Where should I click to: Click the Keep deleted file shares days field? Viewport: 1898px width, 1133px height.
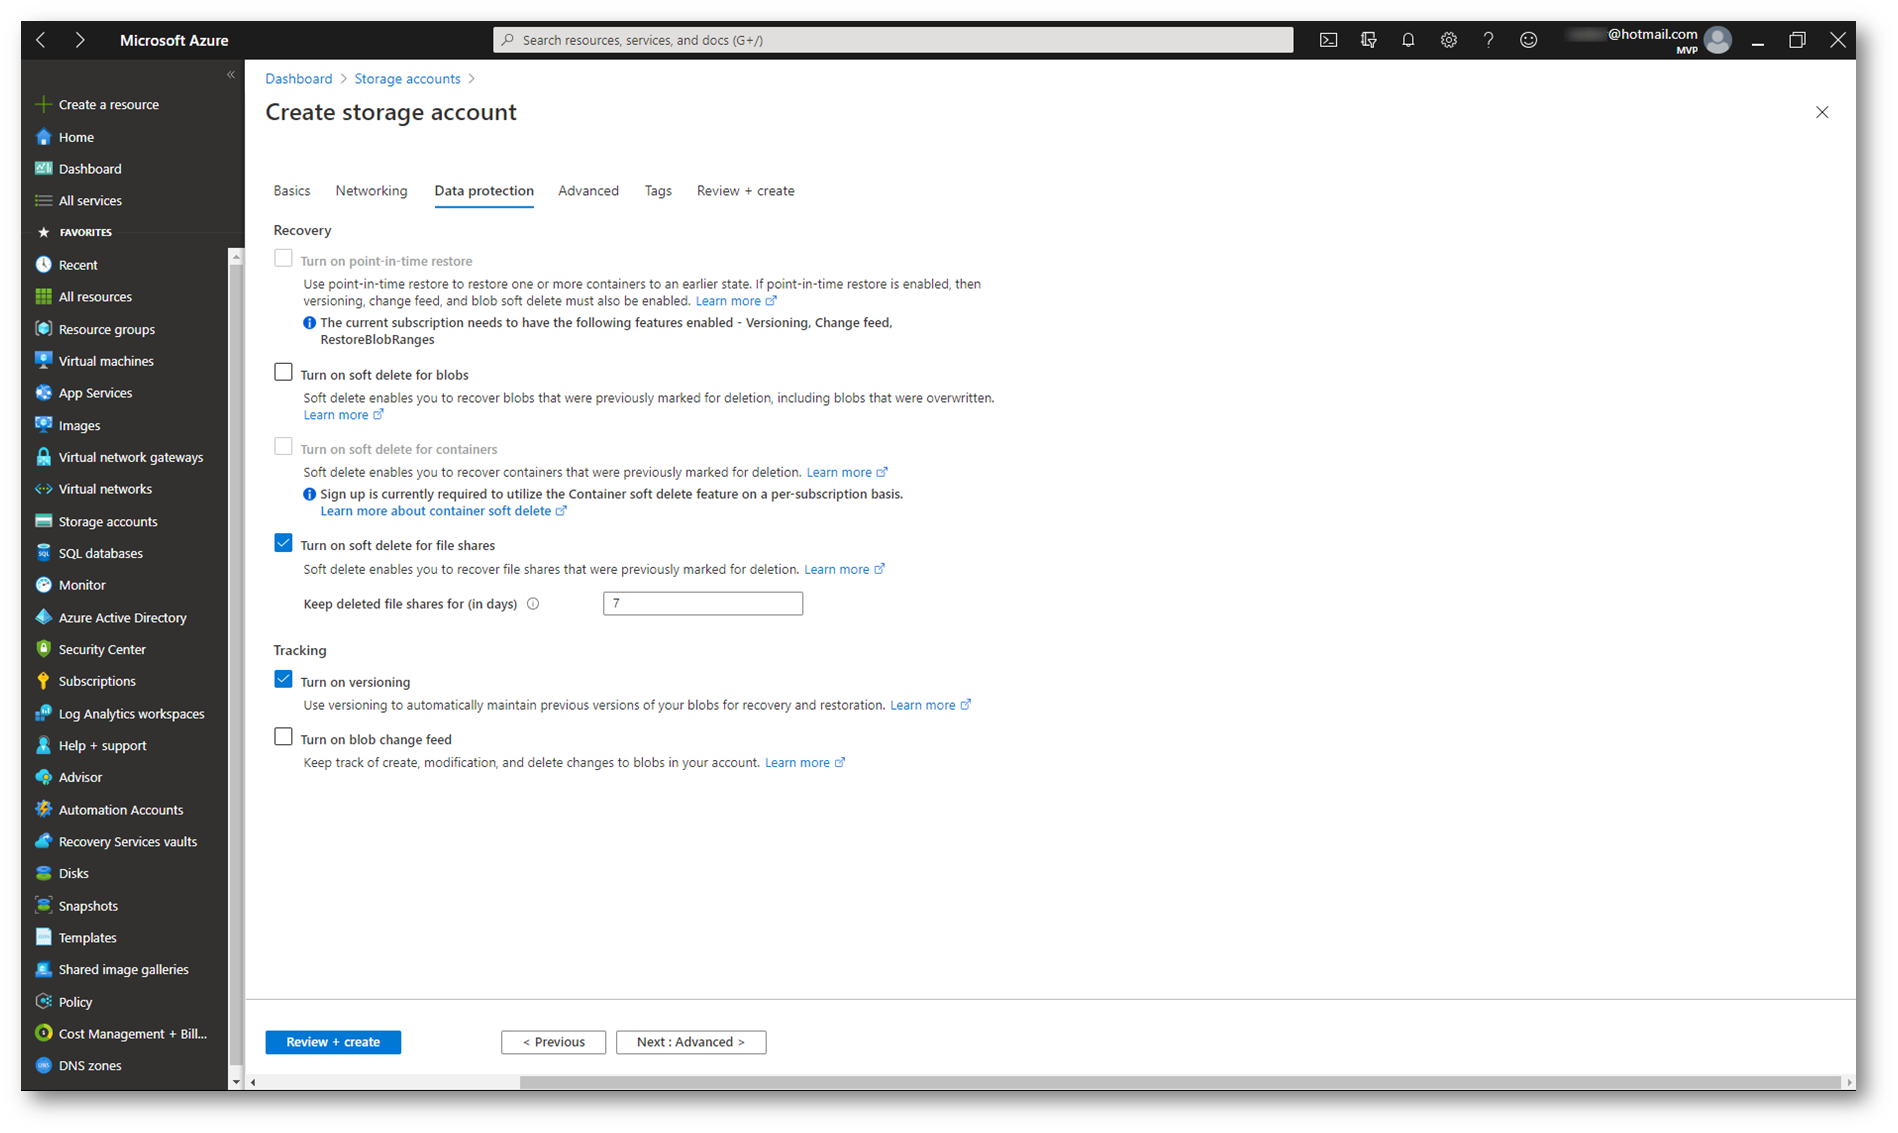click(703, 603)
